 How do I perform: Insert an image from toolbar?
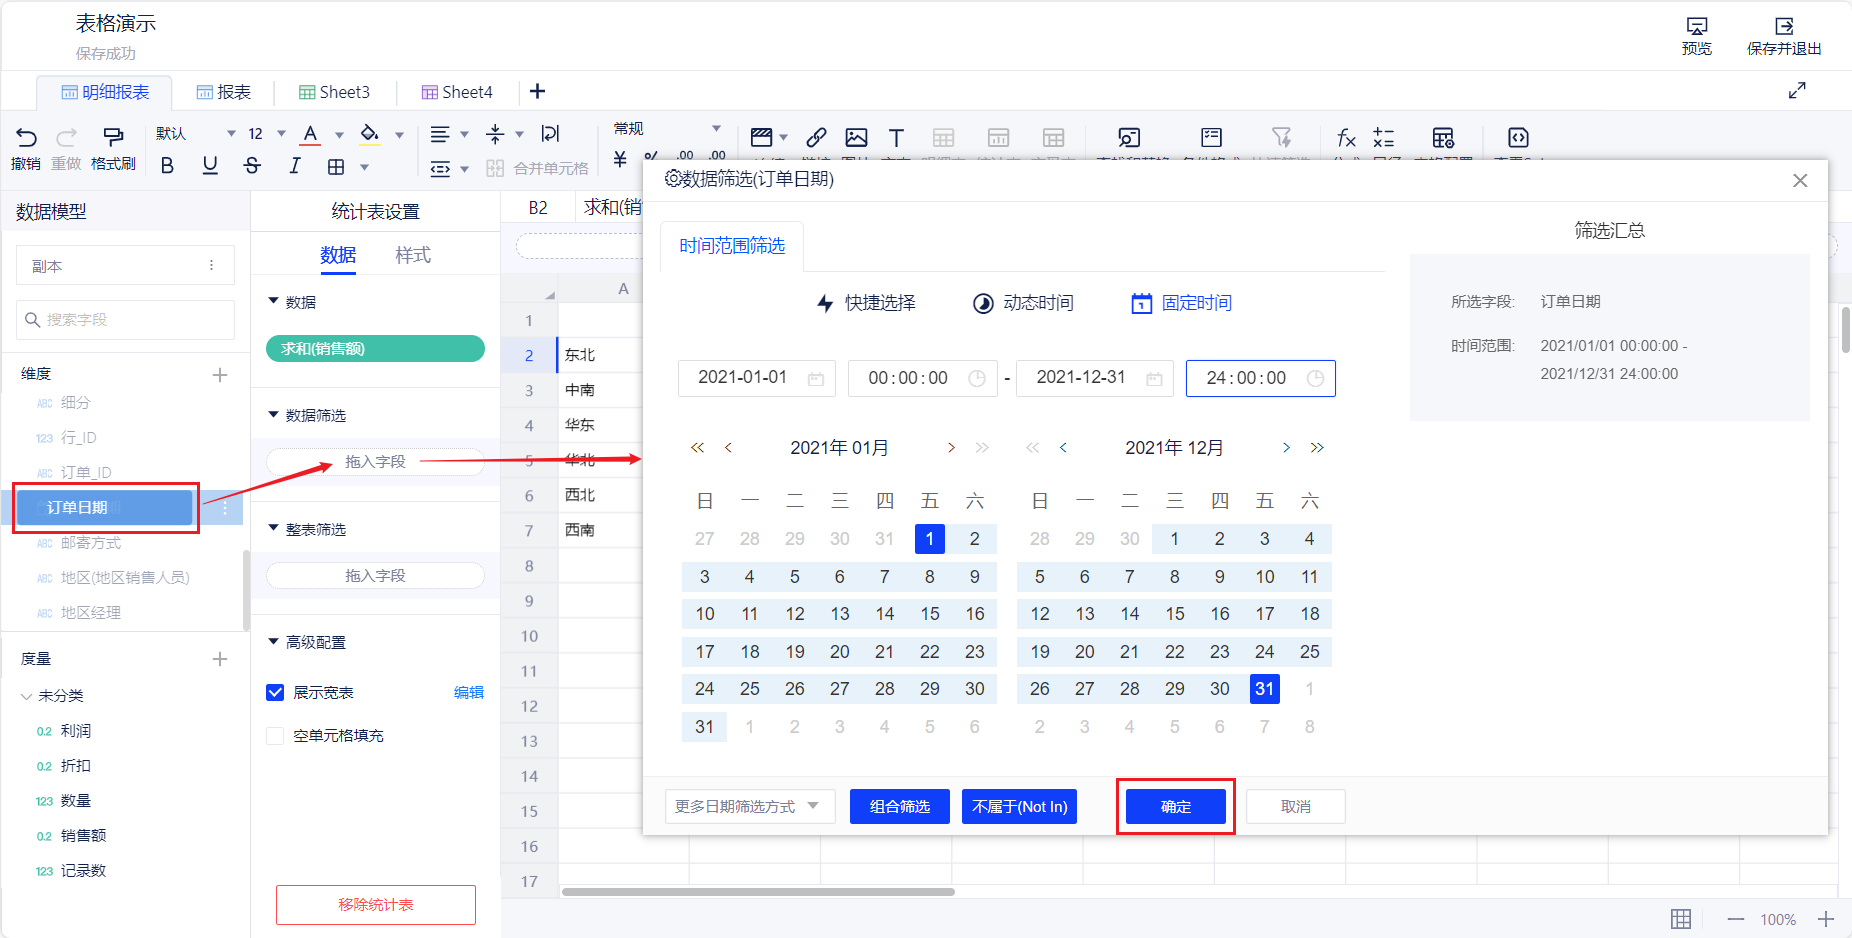(x=856, y=138)
